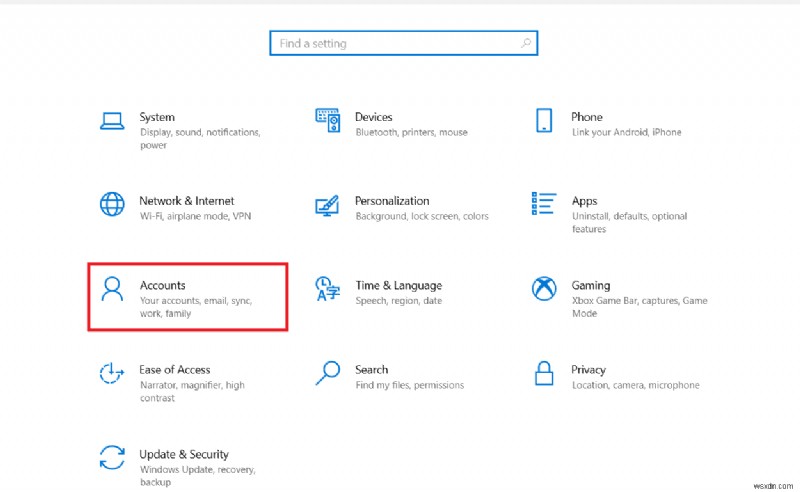Click the Ease of Access icon

(112, 374)
